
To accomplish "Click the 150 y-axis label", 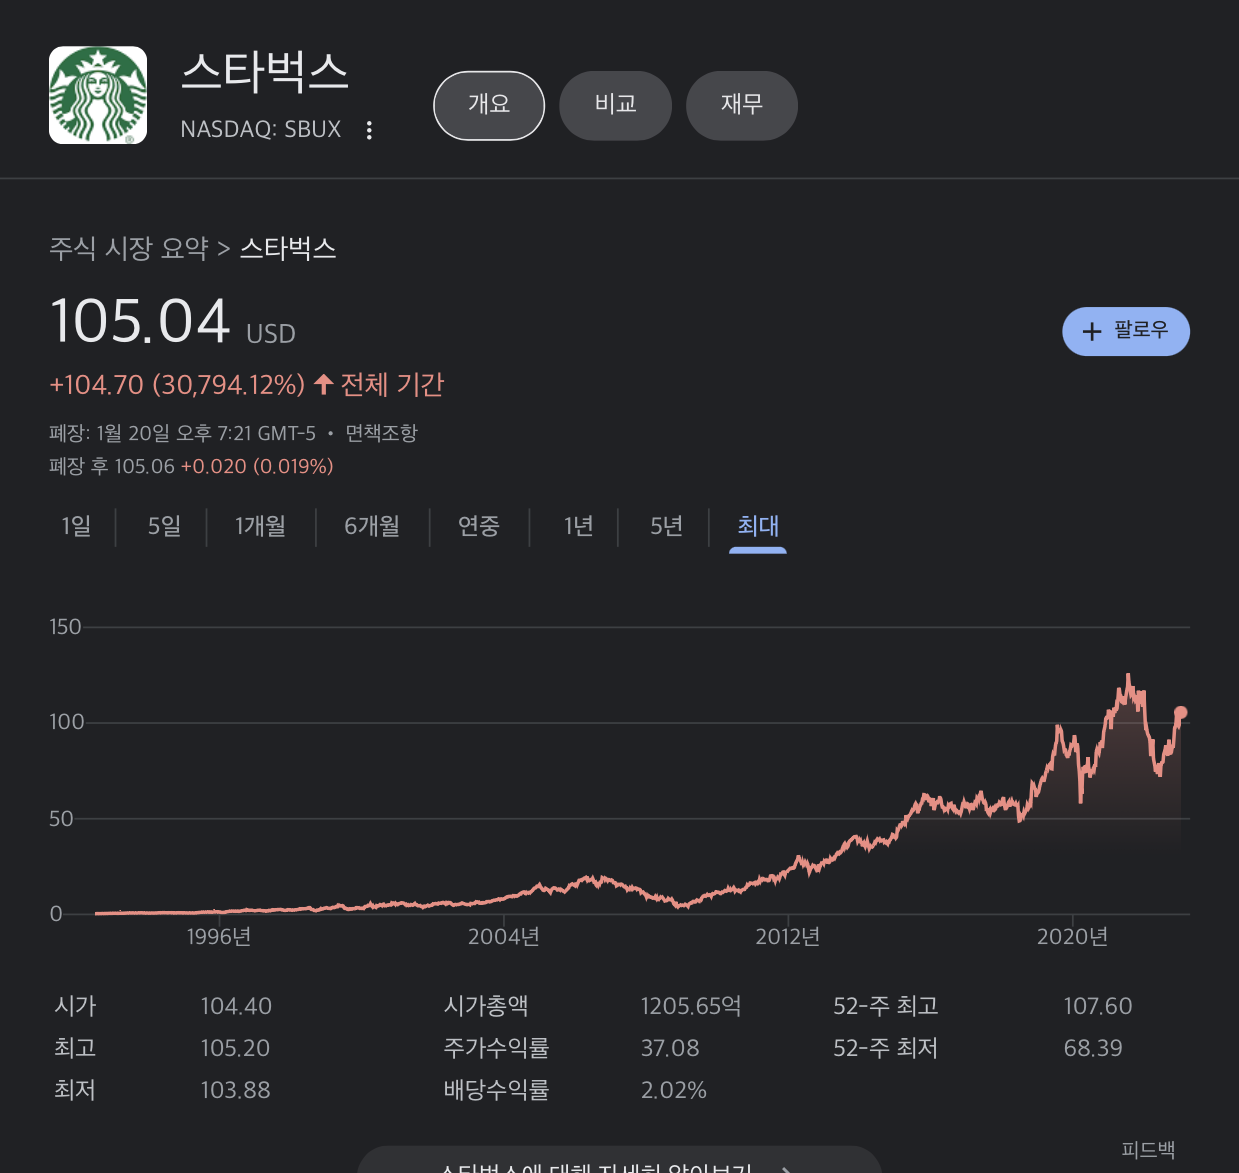I will [65, 627].
